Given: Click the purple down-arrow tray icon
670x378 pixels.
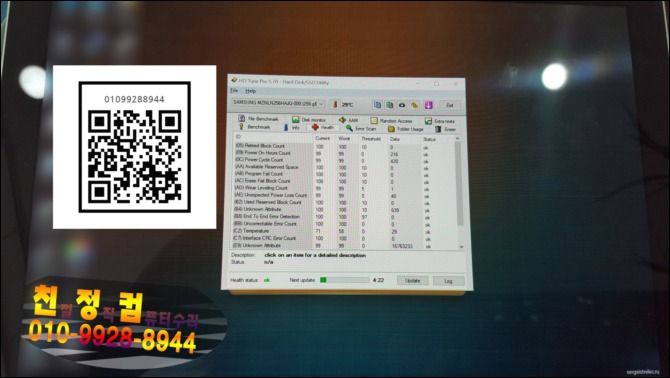Looking at the screenshot, I should [429, 105].
